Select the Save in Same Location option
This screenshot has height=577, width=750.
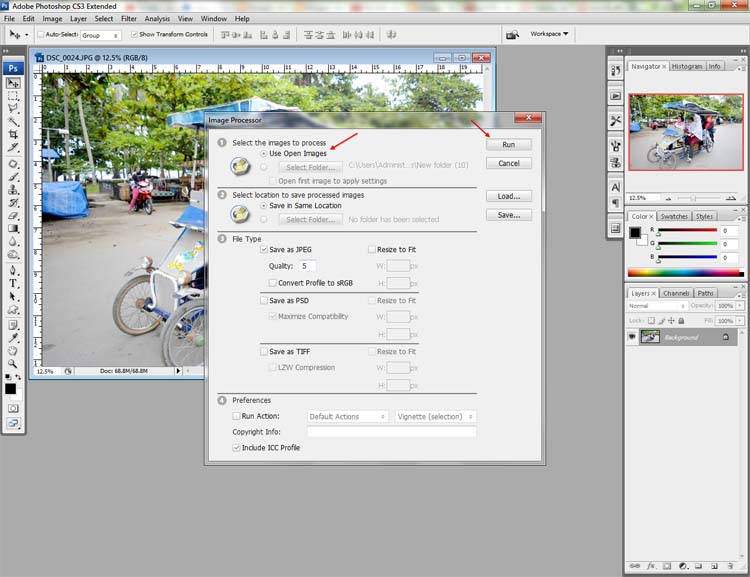(x=264, y=206)
